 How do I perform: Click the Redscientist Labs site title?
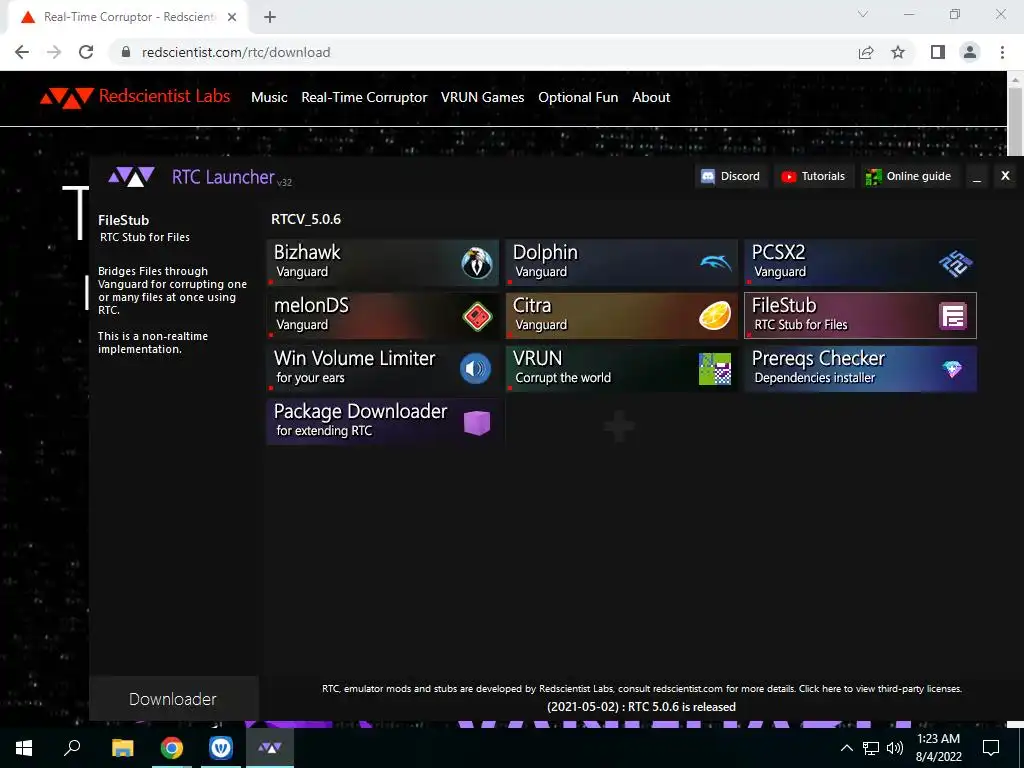165,96
